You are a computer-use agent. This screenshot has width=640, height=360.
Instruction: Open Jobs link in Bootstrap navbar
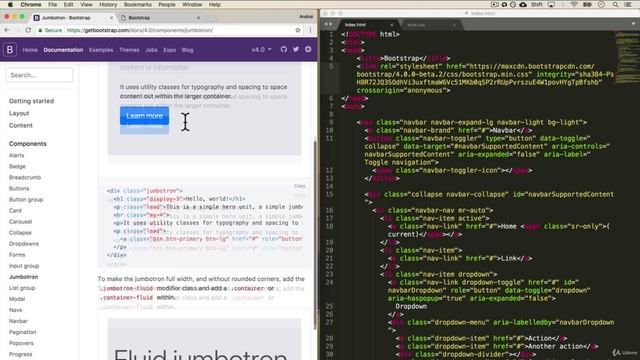pyautogui.click(x=151, y=50)
